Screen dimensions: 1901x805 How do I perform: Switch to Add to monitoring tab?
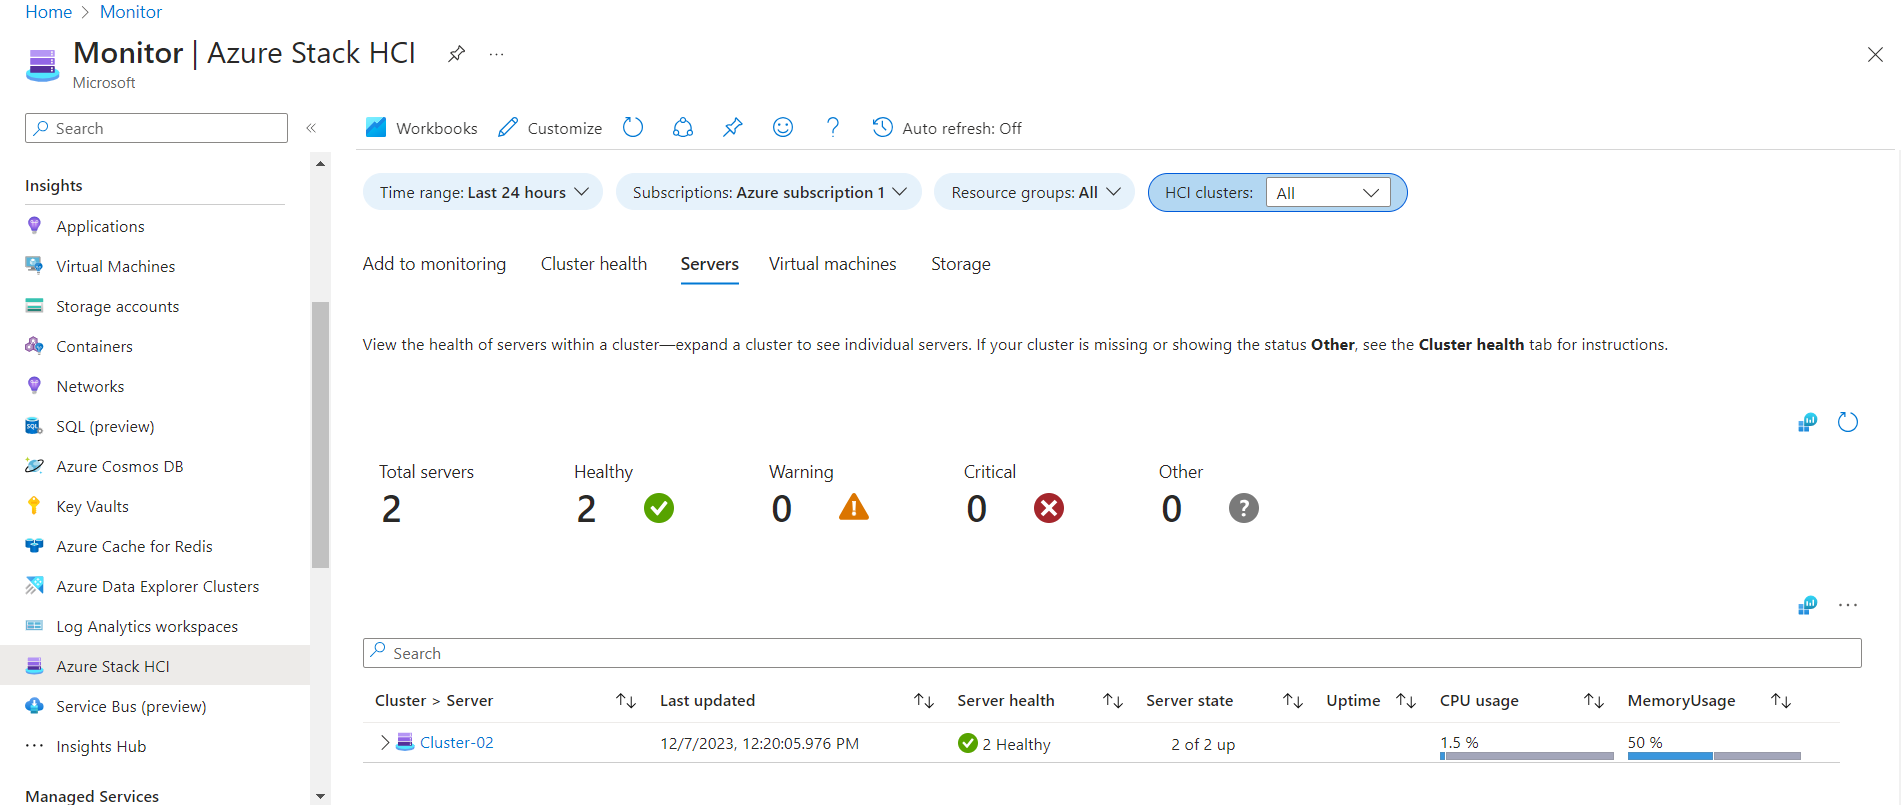(x=434, y=264)
